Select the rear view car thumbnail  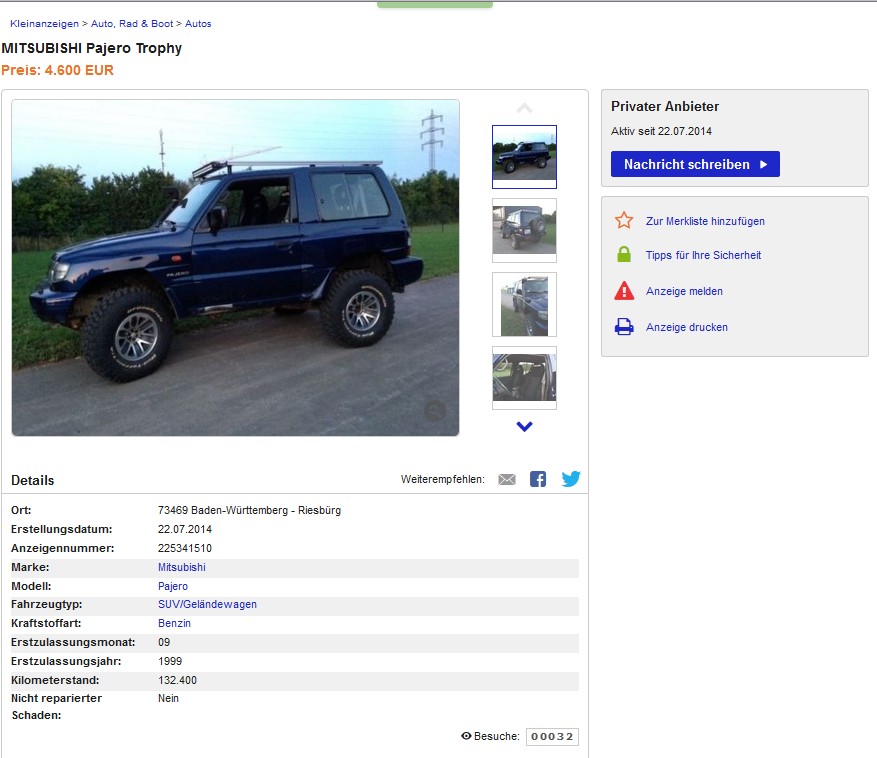[x=524, y=230]
